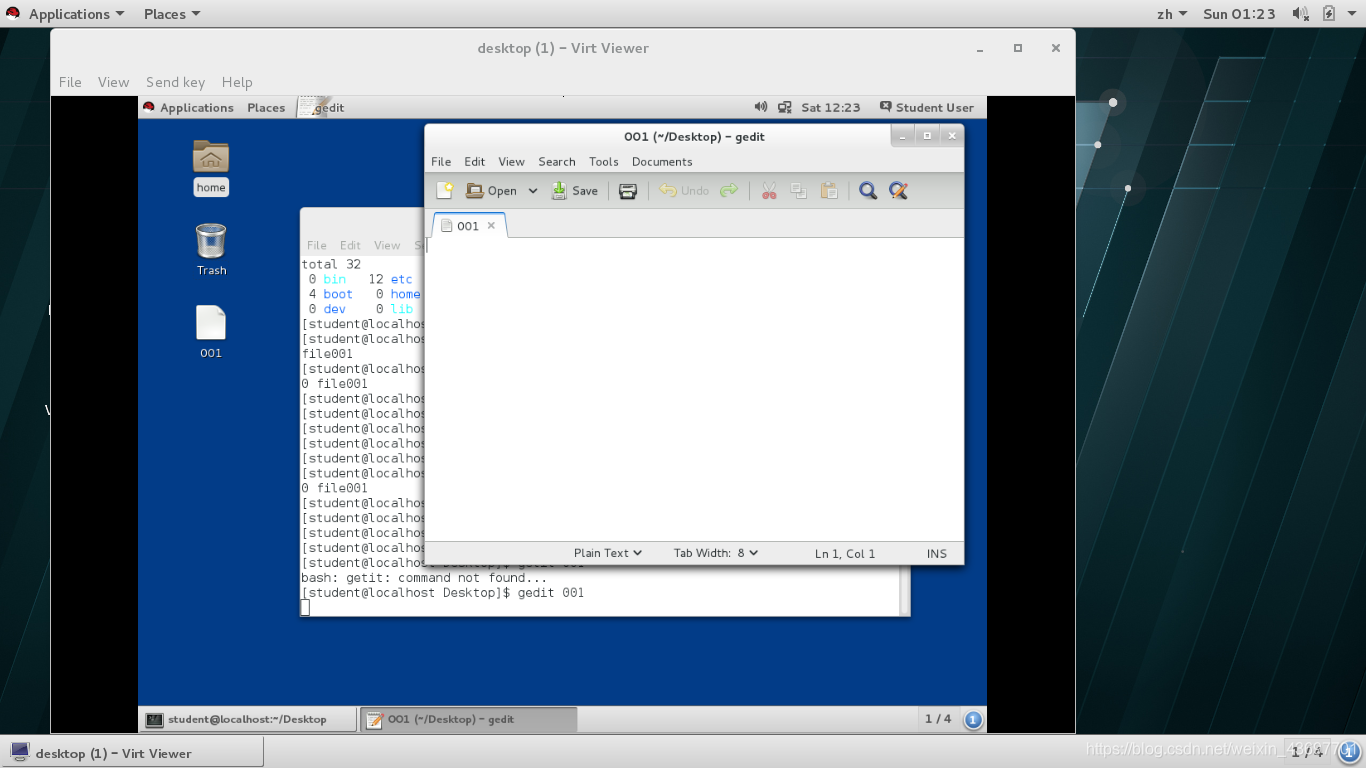
Task: Open Virt Viewer Send key menu
Action: click(175, 82)
